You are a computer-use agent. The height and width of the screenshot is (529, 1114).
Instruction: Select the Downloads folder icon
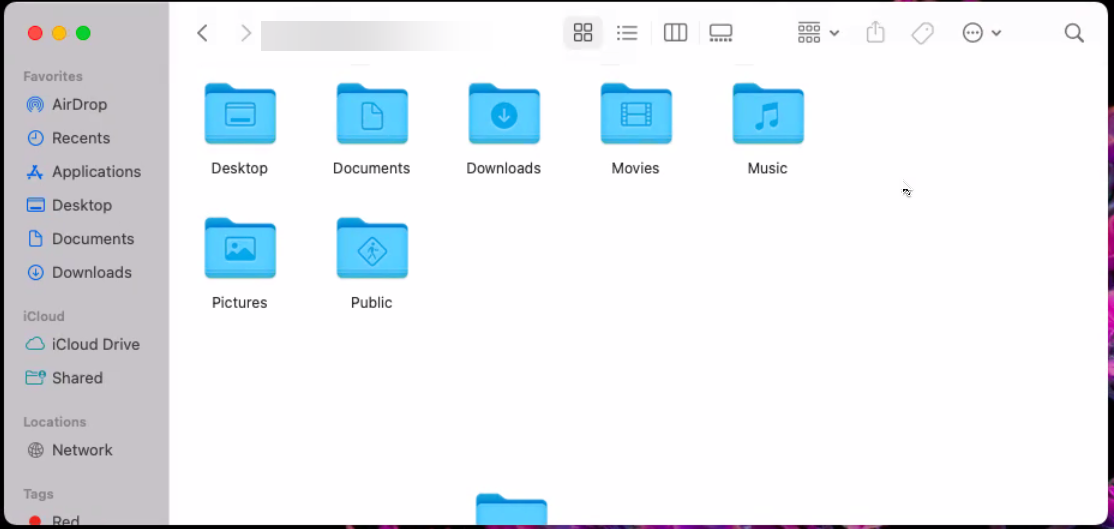[504, 115]
